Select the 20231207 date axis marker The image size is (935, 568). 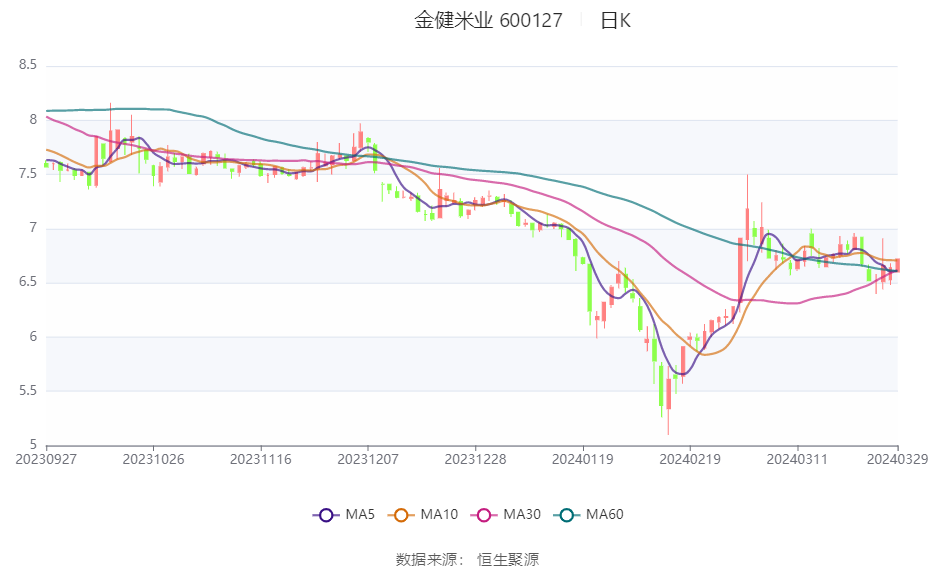coord(368,460)
